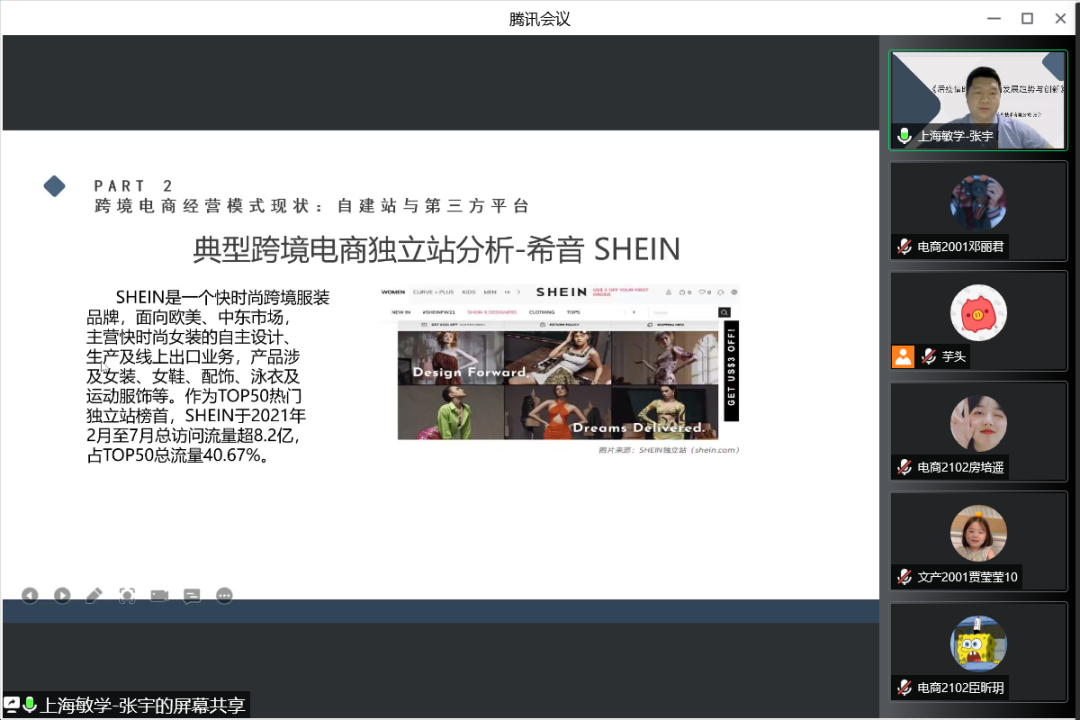
Task: Click the slide heading 典型跨境电商独立站分析-希音 SHEIN
Action: coord(437,249)
